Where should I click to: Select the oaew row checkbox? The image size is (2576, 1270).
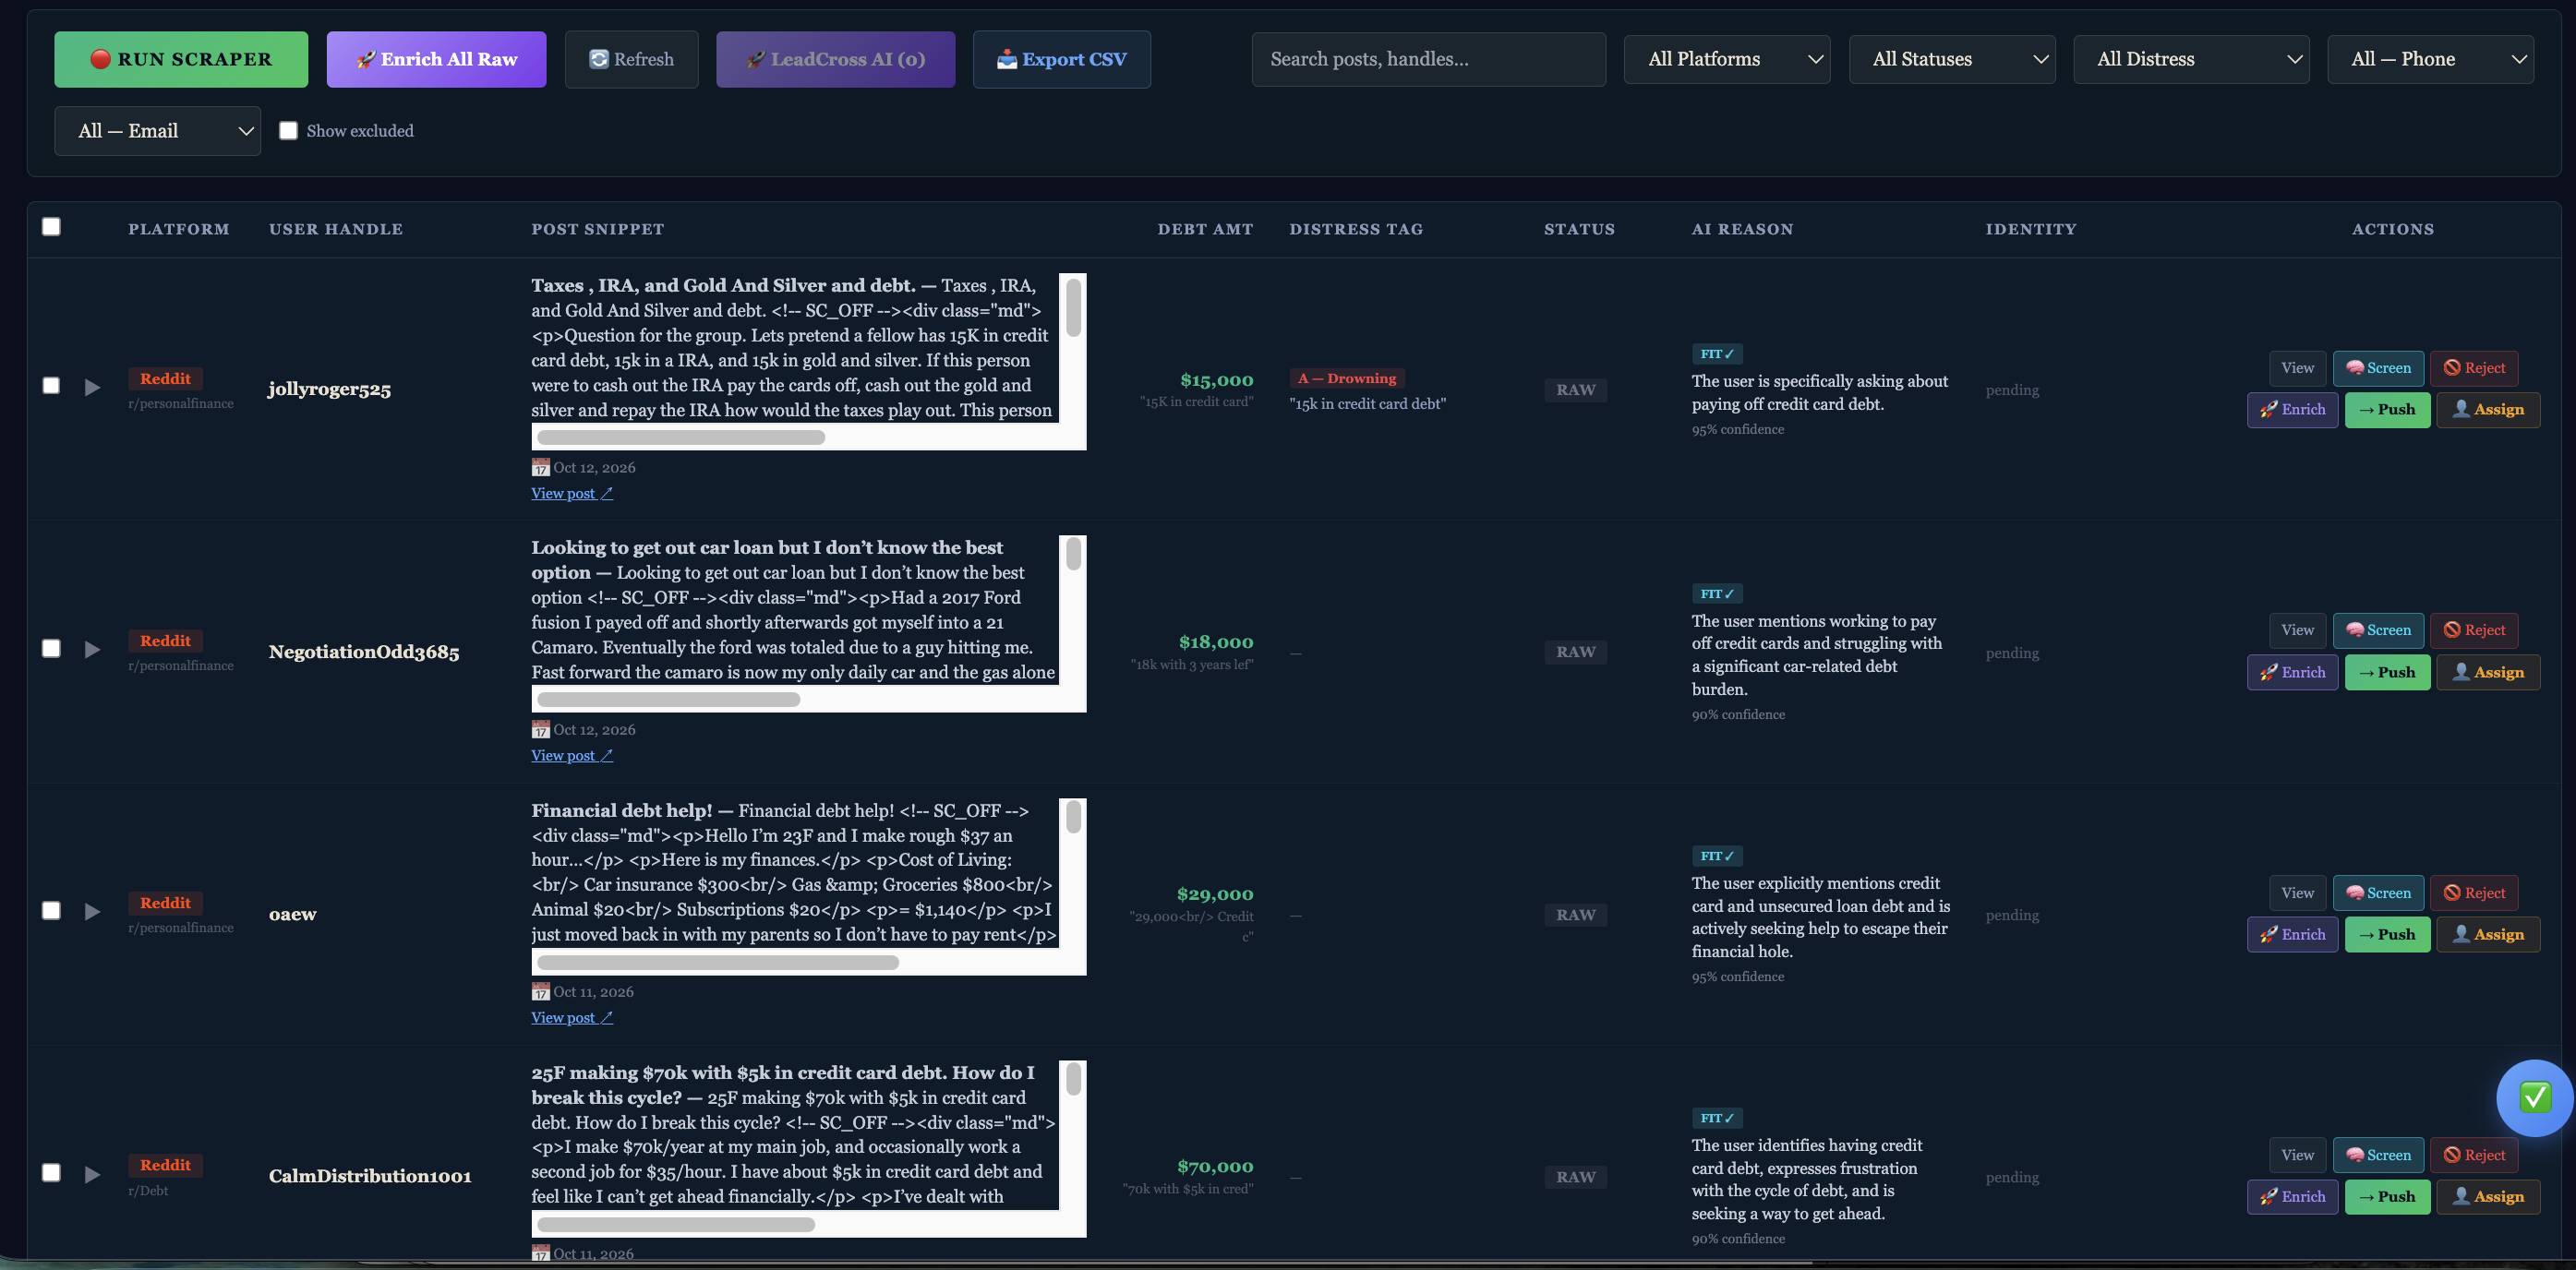[x=51, y=910]
